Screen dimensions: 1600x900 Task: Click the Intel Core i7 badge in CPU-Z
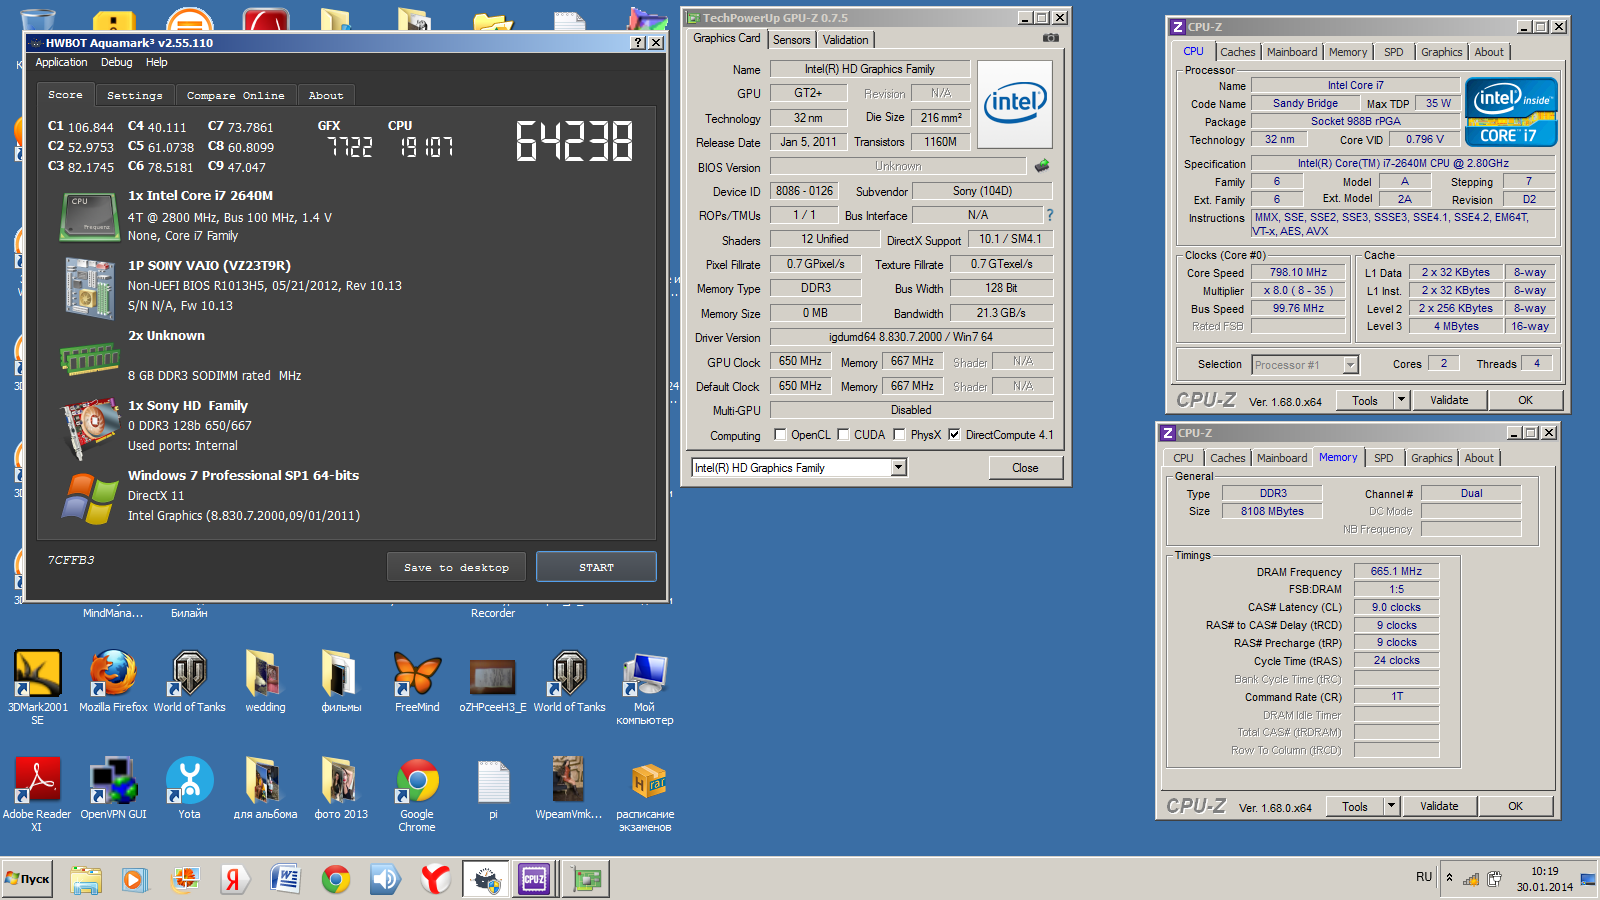(1511, 112)
